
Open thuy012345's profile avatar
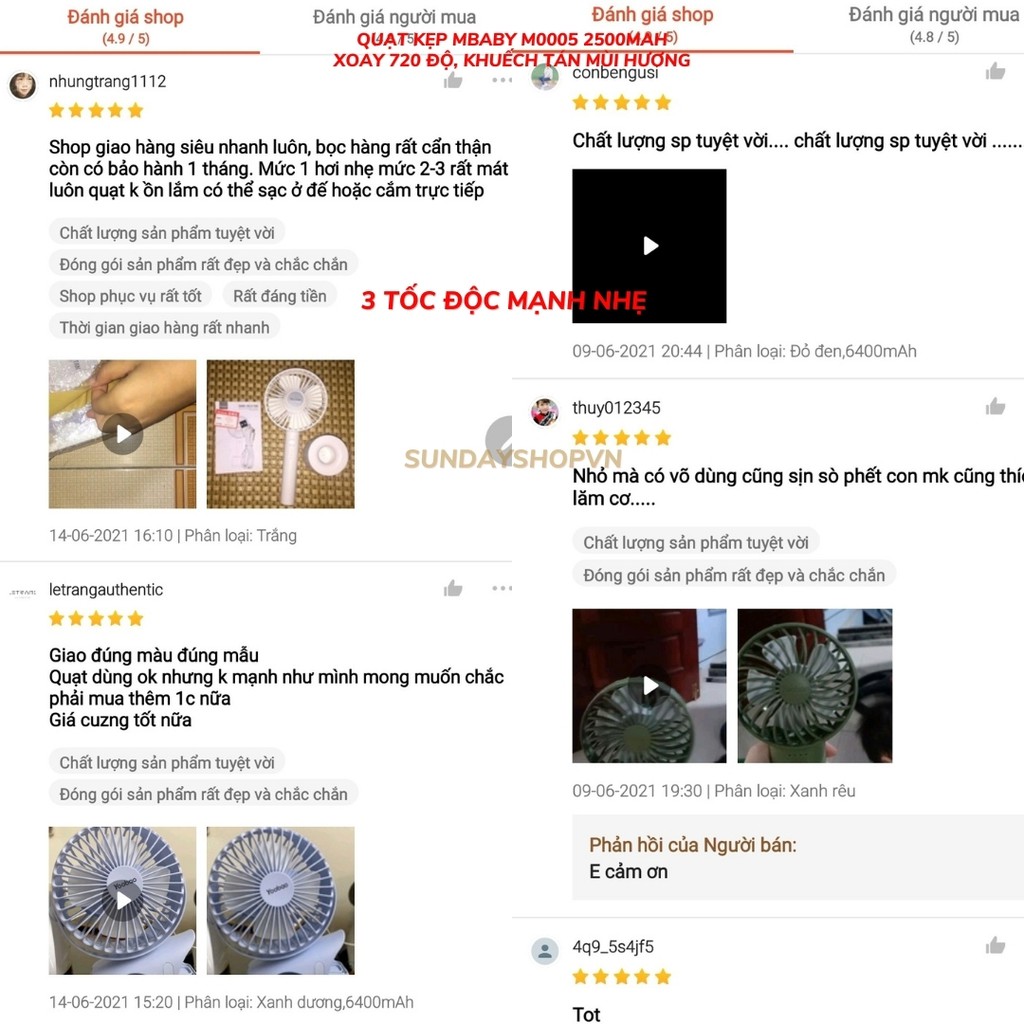pos(545,412)
